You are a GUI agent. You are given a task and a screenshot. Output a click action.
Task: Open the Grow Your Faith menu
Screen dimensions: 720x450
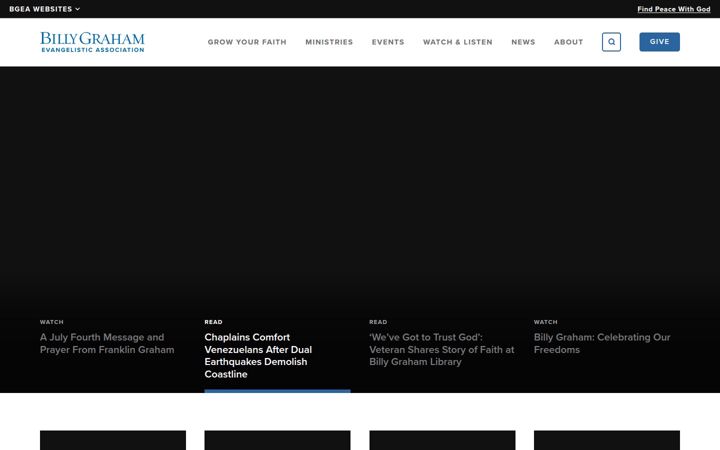point(247,42)
